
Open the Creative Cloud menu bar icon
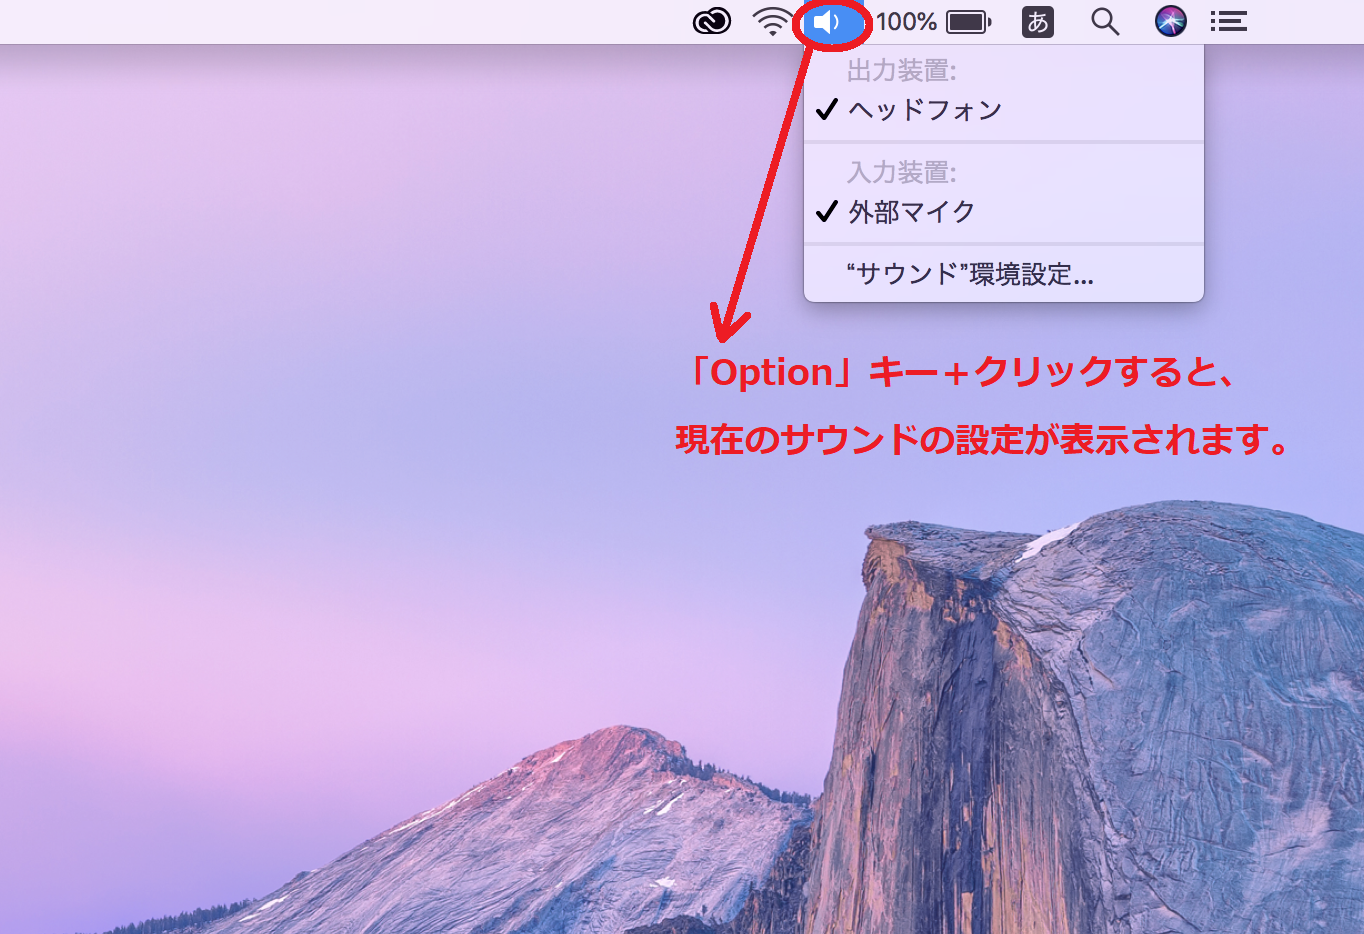coord(712,21)
